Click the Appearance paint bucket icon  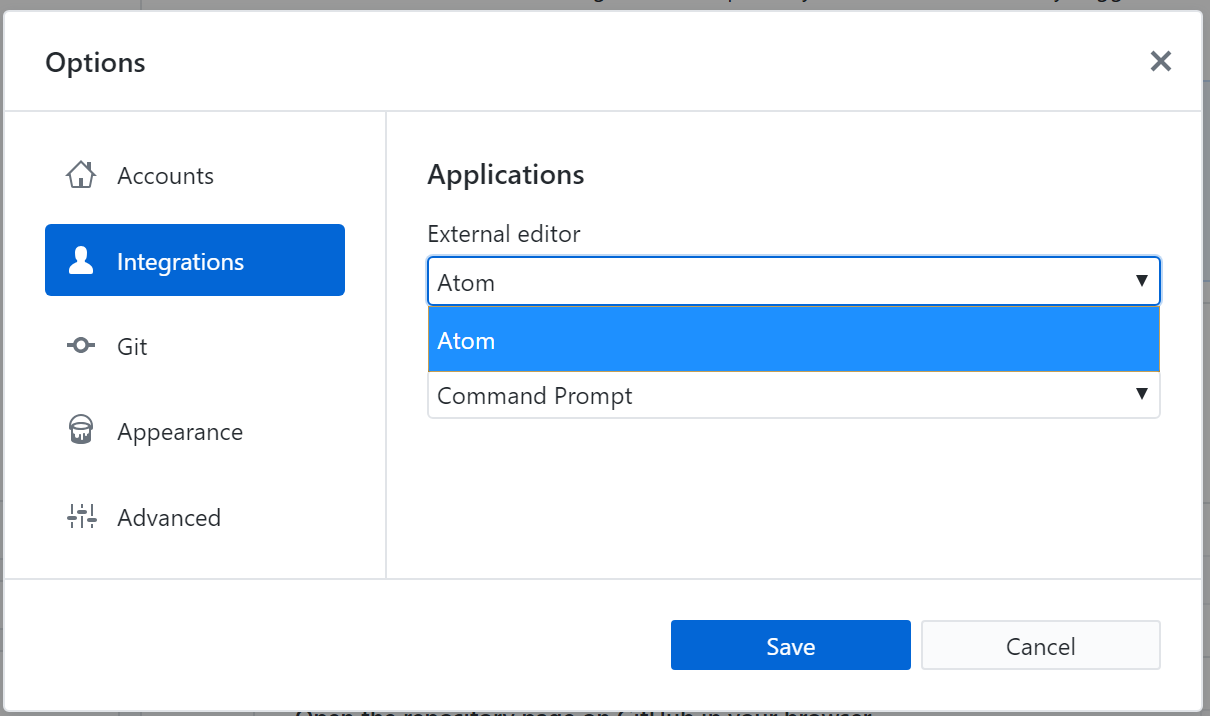(80, 431)
